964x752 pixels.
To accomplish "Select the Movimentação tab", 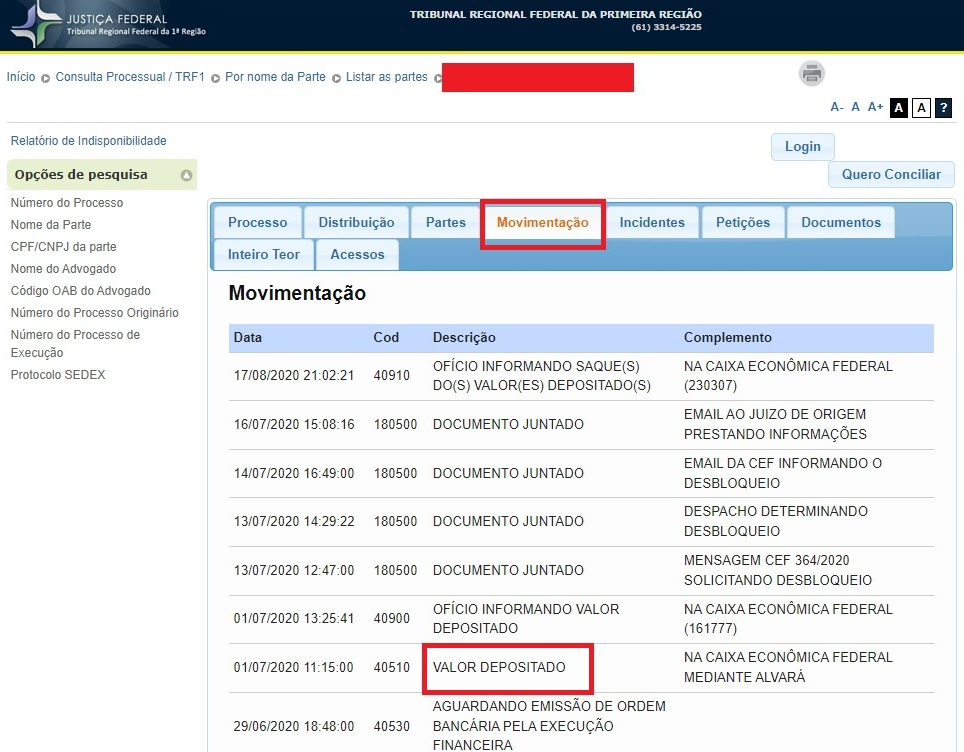I will pyautogui.click(x=543, y=222).
